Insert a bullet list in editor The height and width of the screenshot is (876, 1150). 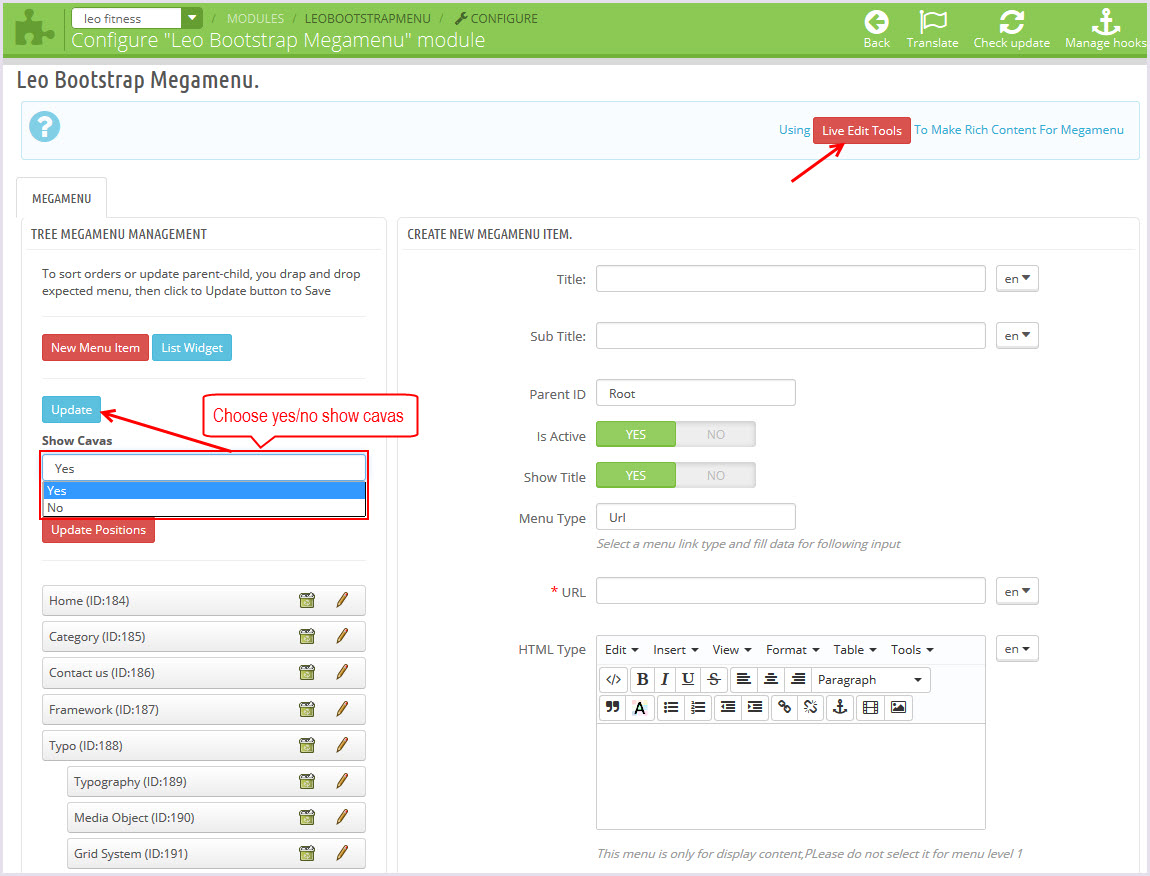pyautogui.click(x=670, y=707)
